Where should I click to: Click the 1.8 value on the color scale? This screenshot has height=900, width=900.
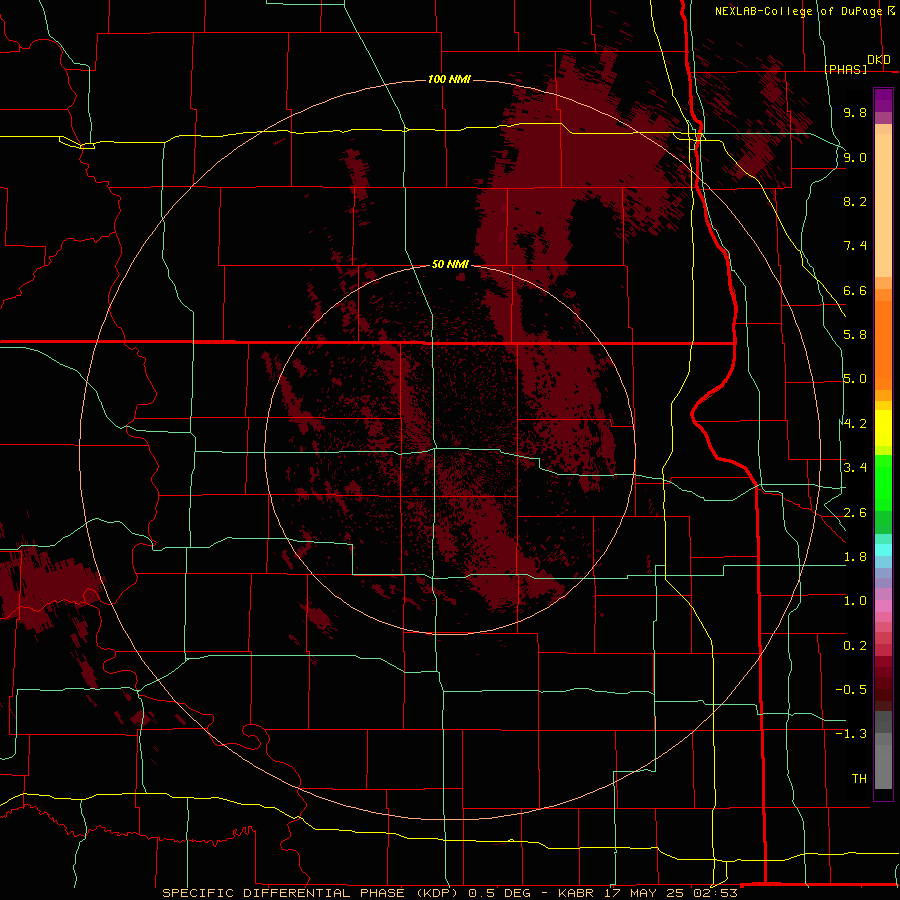(x=855, y=557)
